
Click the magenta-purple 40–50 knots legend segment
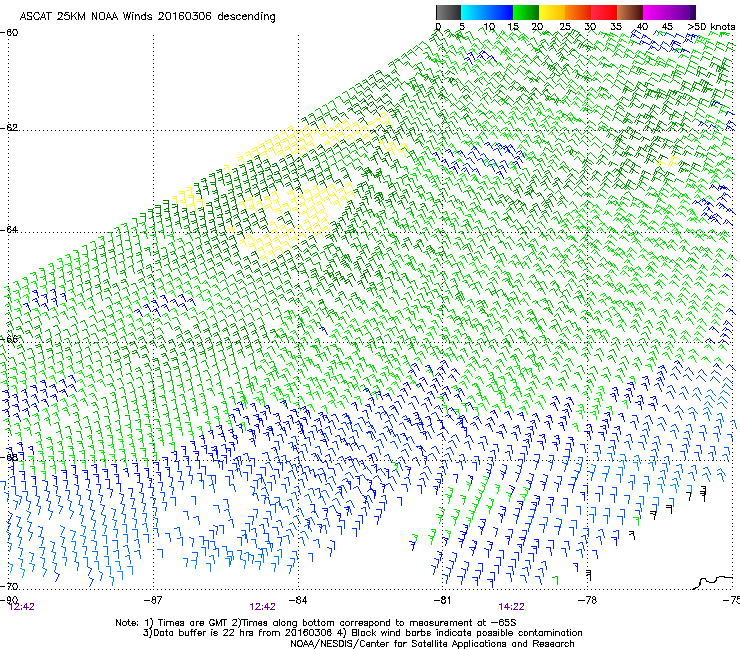(669, 12)
